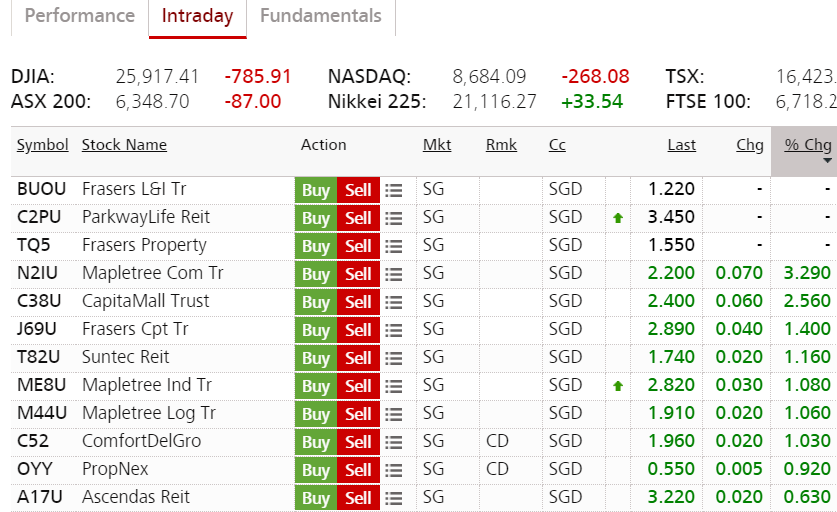Open list menu icon for Frasers L&I Tr
The height and width of the screenshot is (512, 837).
tap(394, 190)
